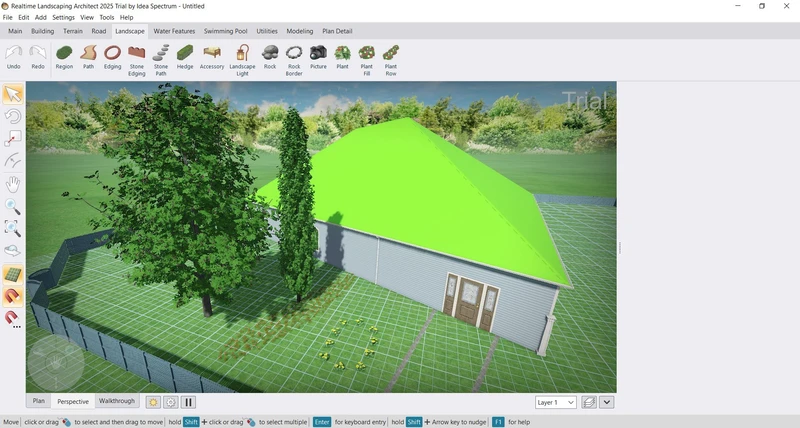Switch to the Water Features tab

(x=174, y=31)
